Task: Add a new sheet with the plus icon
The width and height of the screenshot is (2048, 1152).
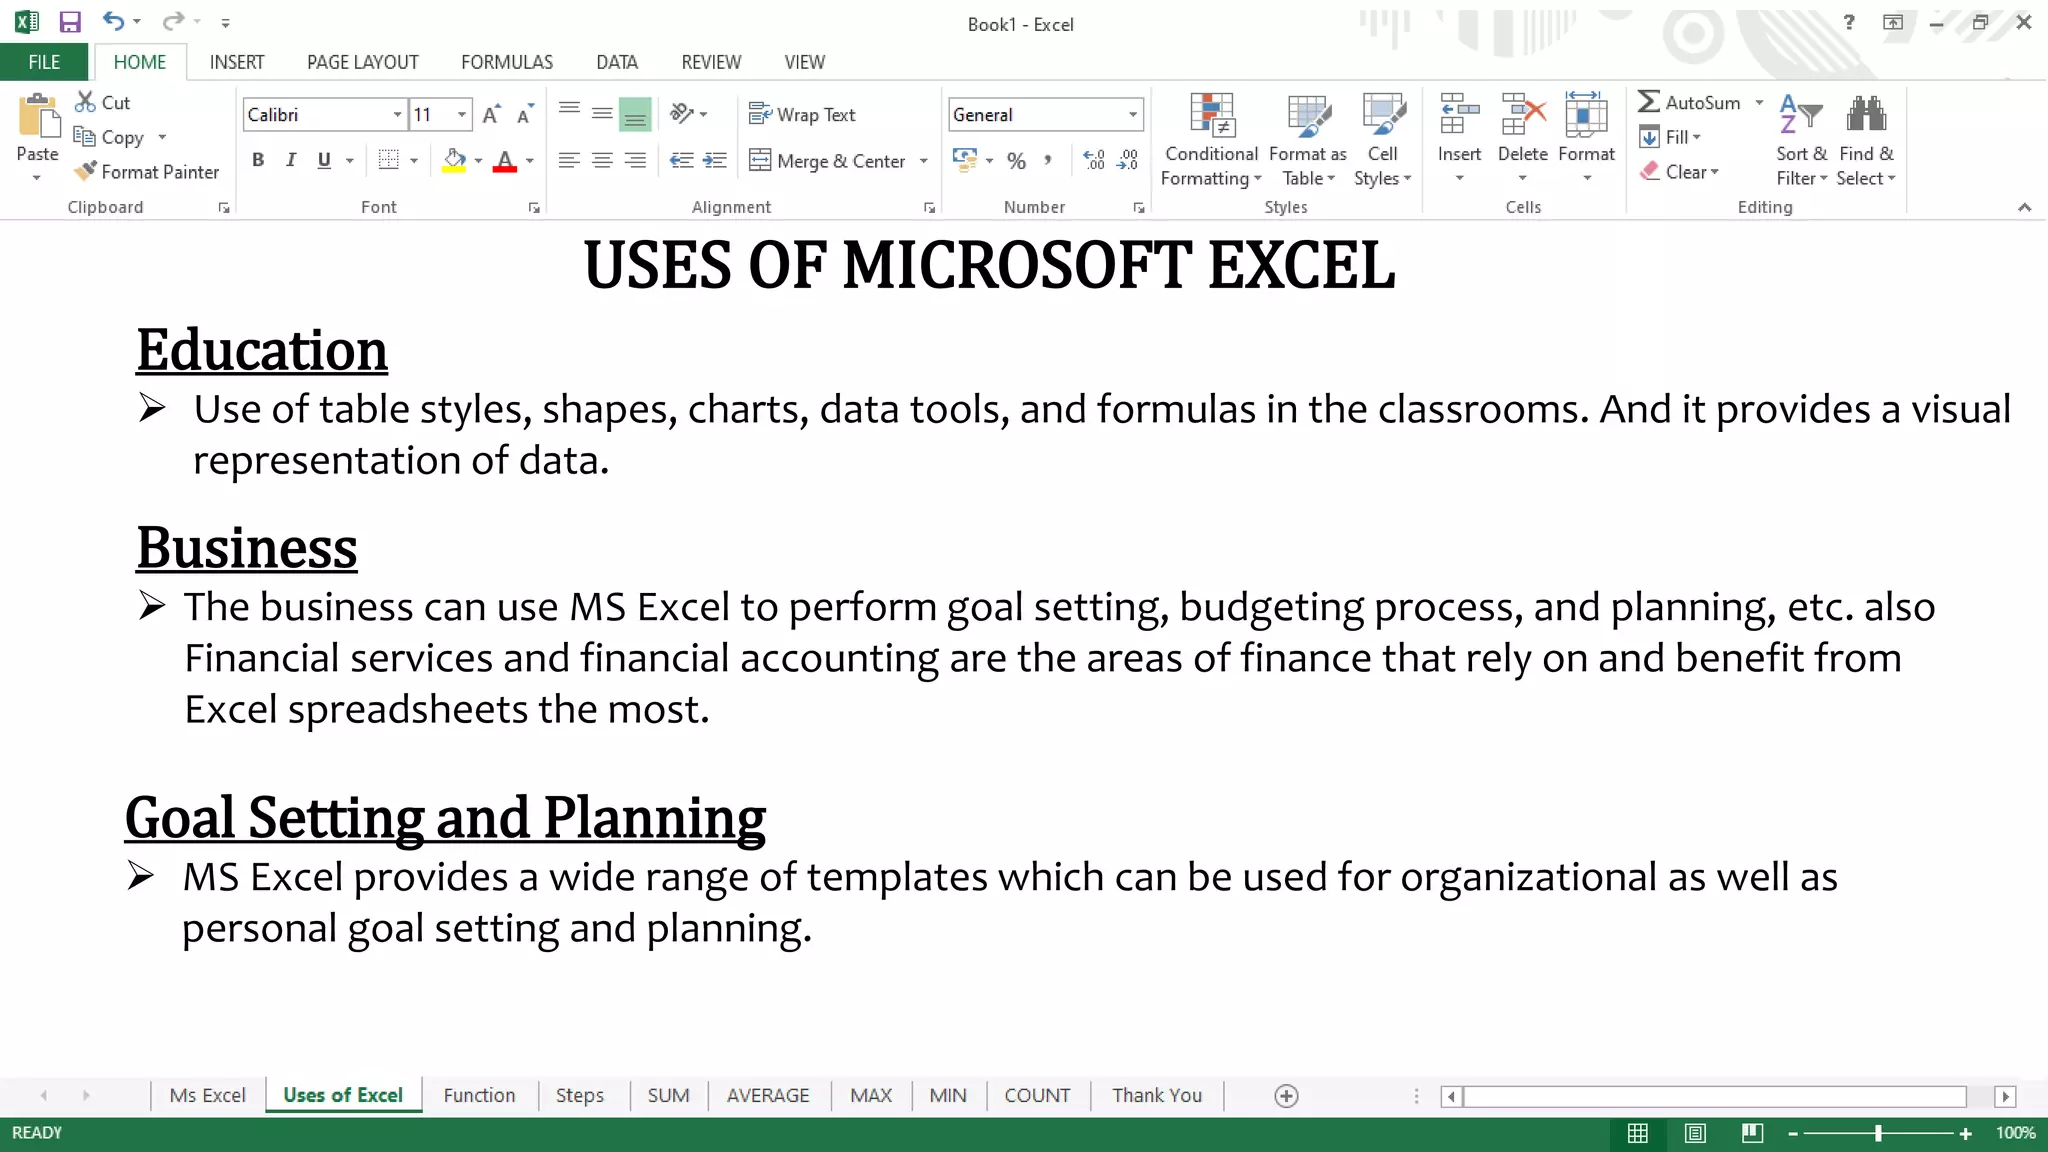Action: [1287, 1096]
